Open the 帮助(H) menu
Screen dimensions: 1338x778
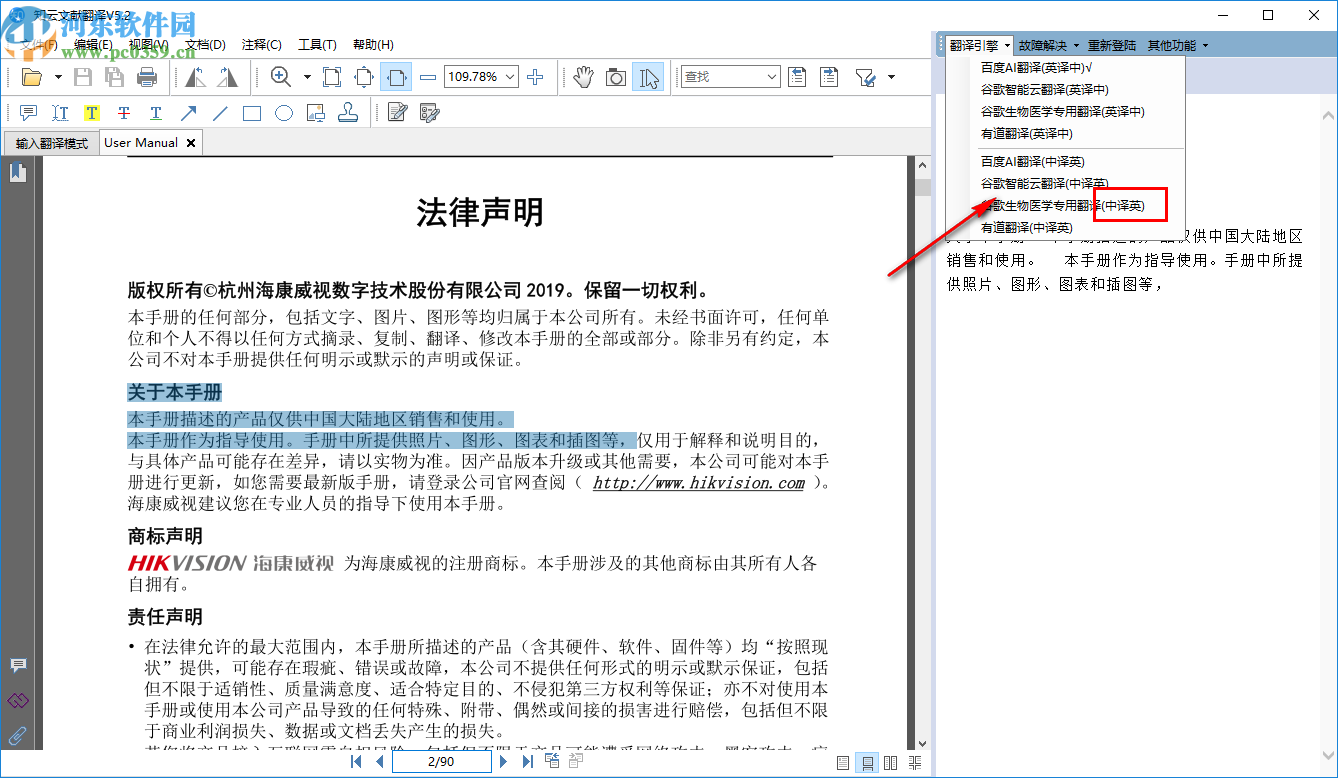(373, 45)
